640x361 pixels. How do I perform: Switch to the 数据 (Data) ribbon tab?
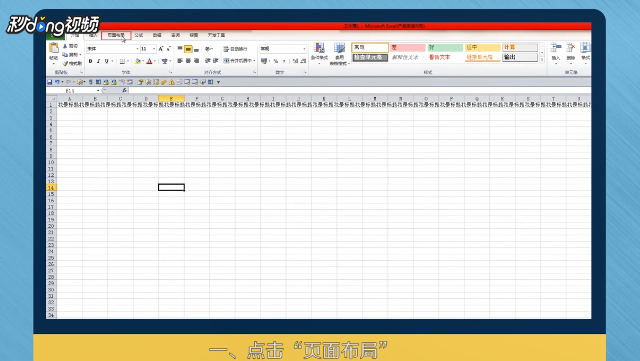[x=157, y=35]
